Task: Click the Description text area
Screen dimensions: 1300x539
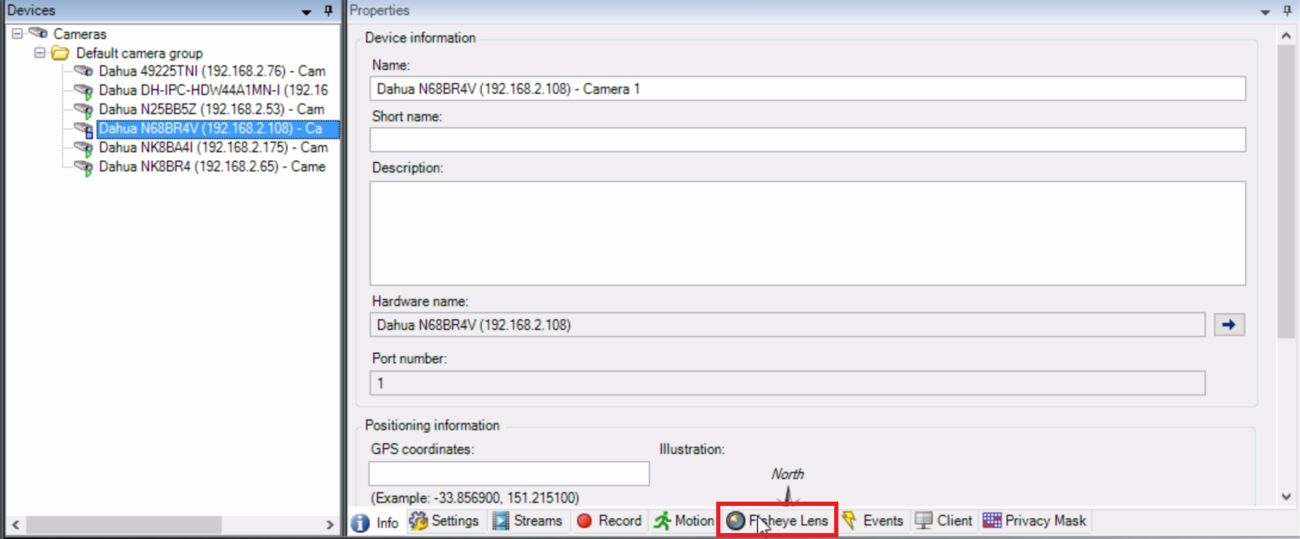Action: tap(807, 233)
